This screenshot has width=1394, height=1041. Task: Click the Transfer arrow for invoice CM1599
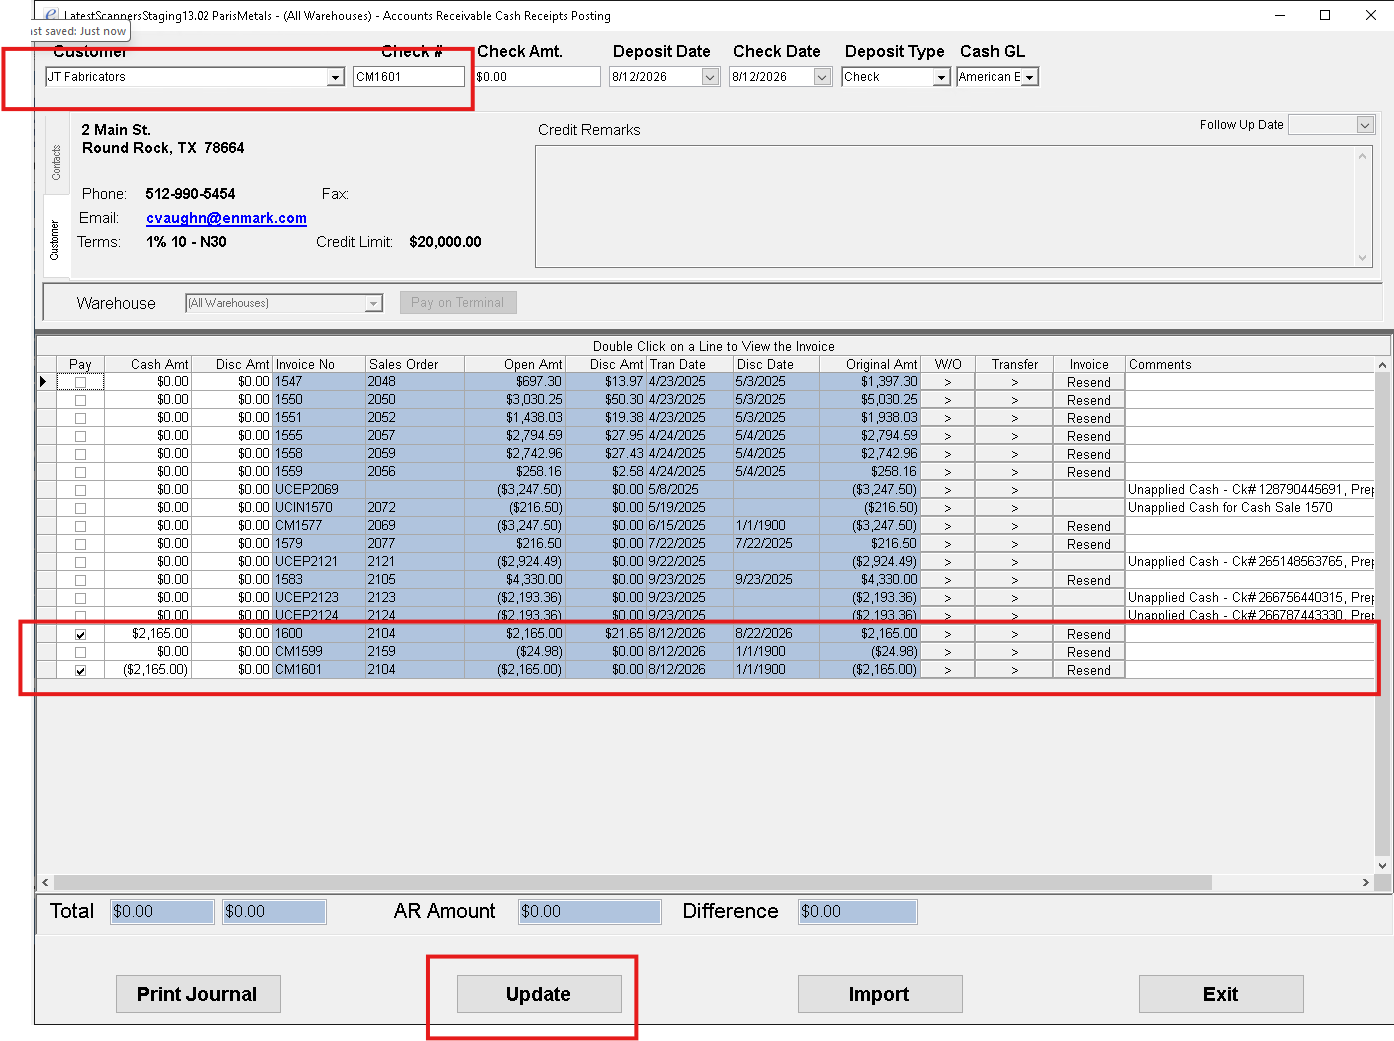1014,652
